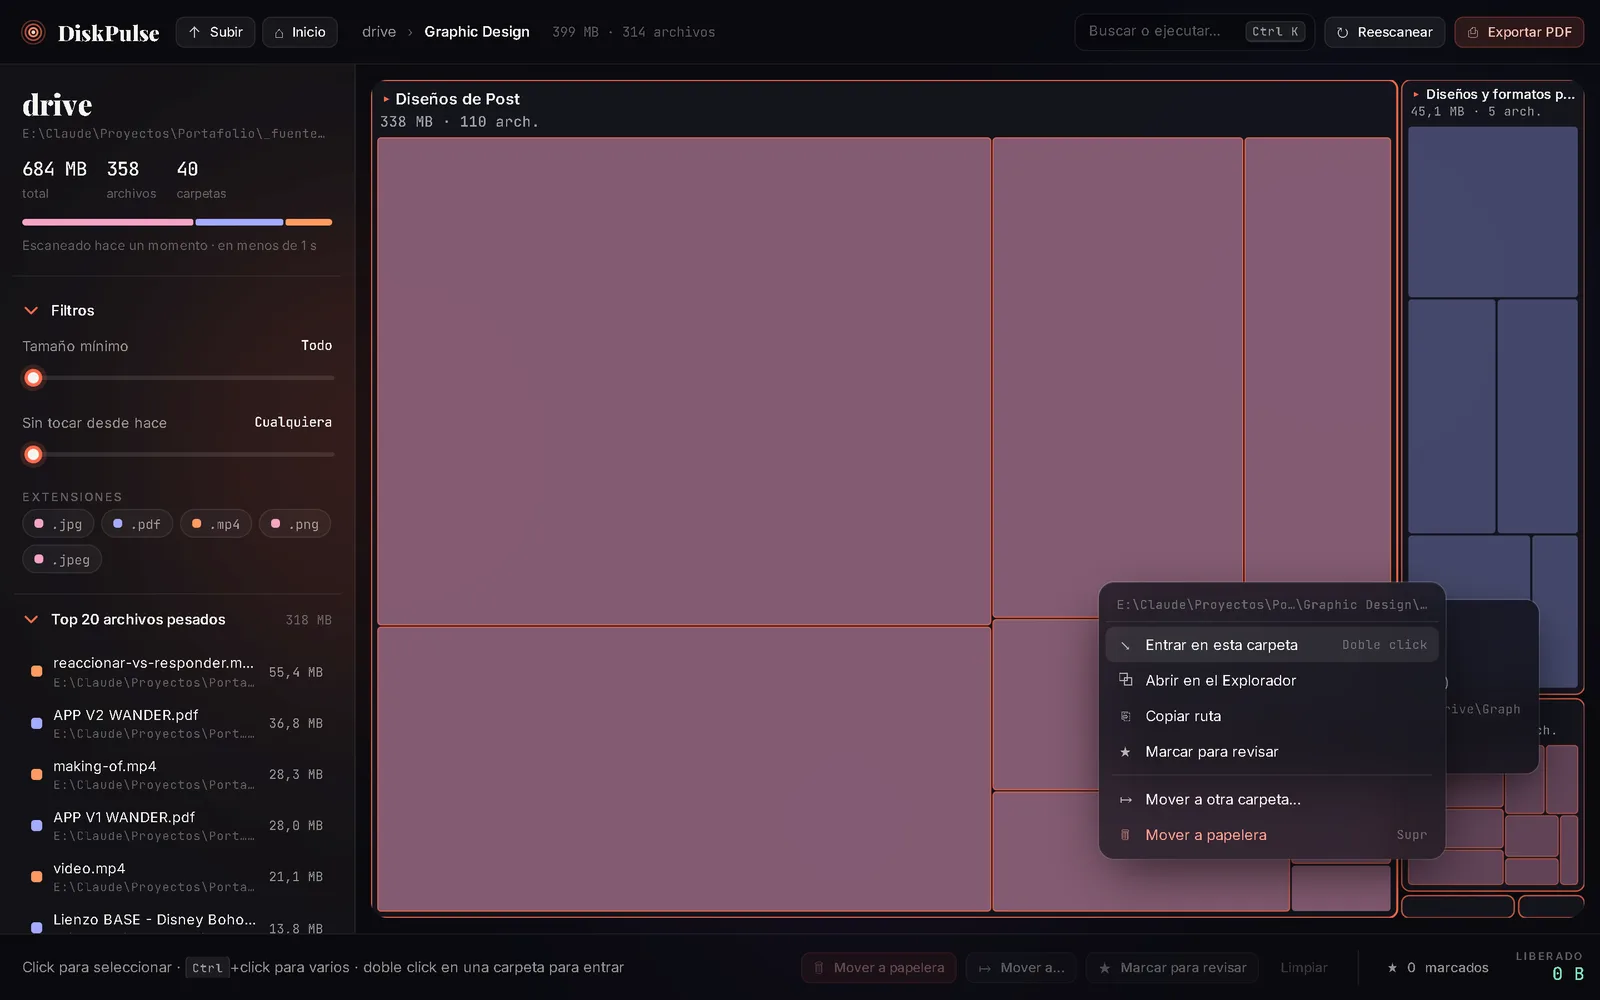Toggle the .pdf extension filter chip
1600x1000 pixels.
pos(137,524)
